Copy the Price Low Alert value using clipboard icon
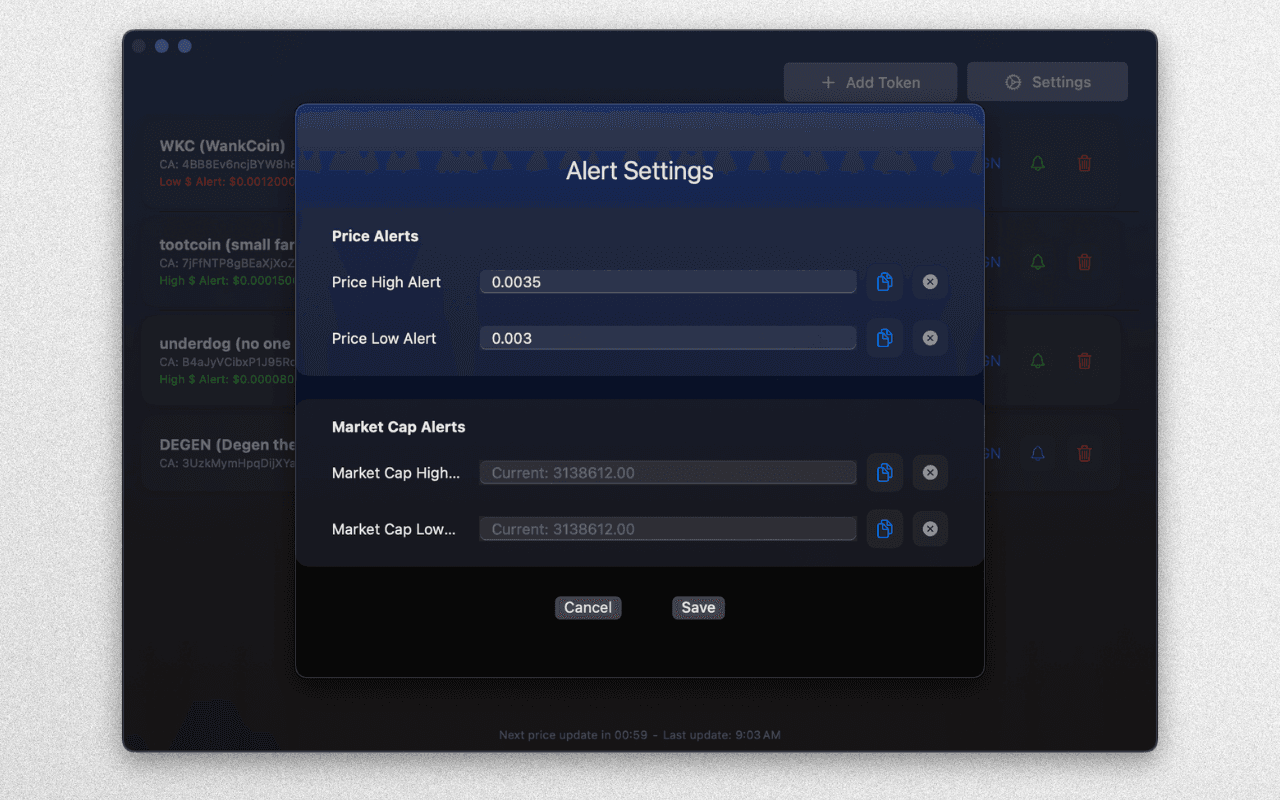This screenshot has height=800, width=1280. [x=884, y=338]
